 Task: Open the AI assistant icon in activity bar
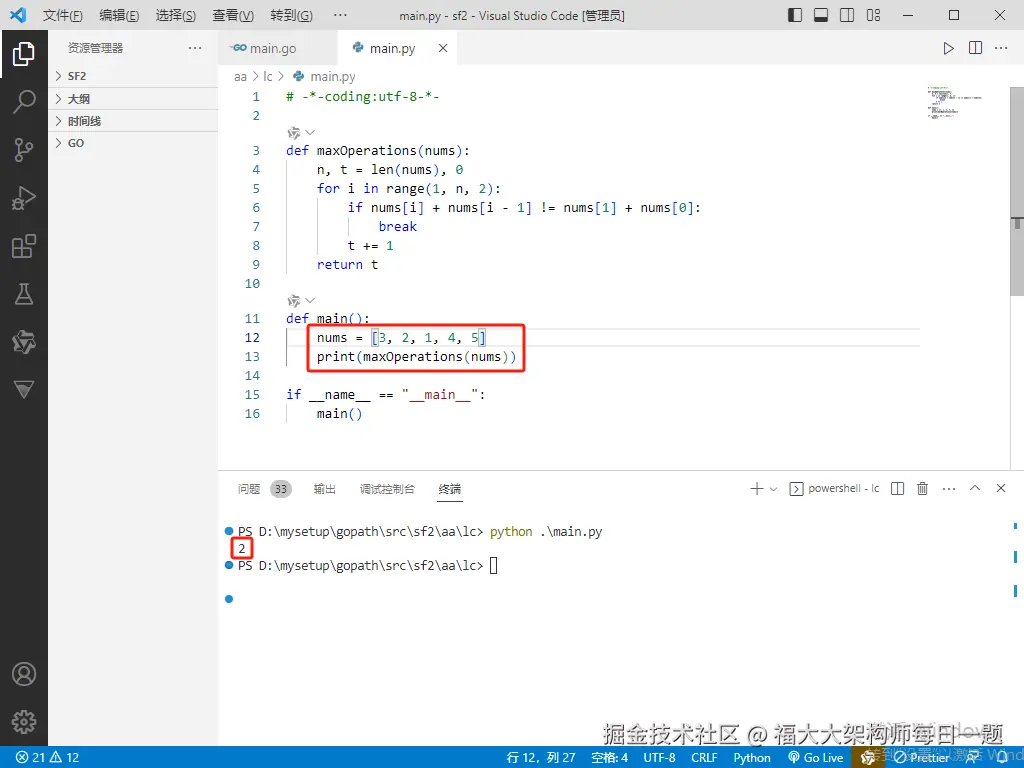(24, 342)
